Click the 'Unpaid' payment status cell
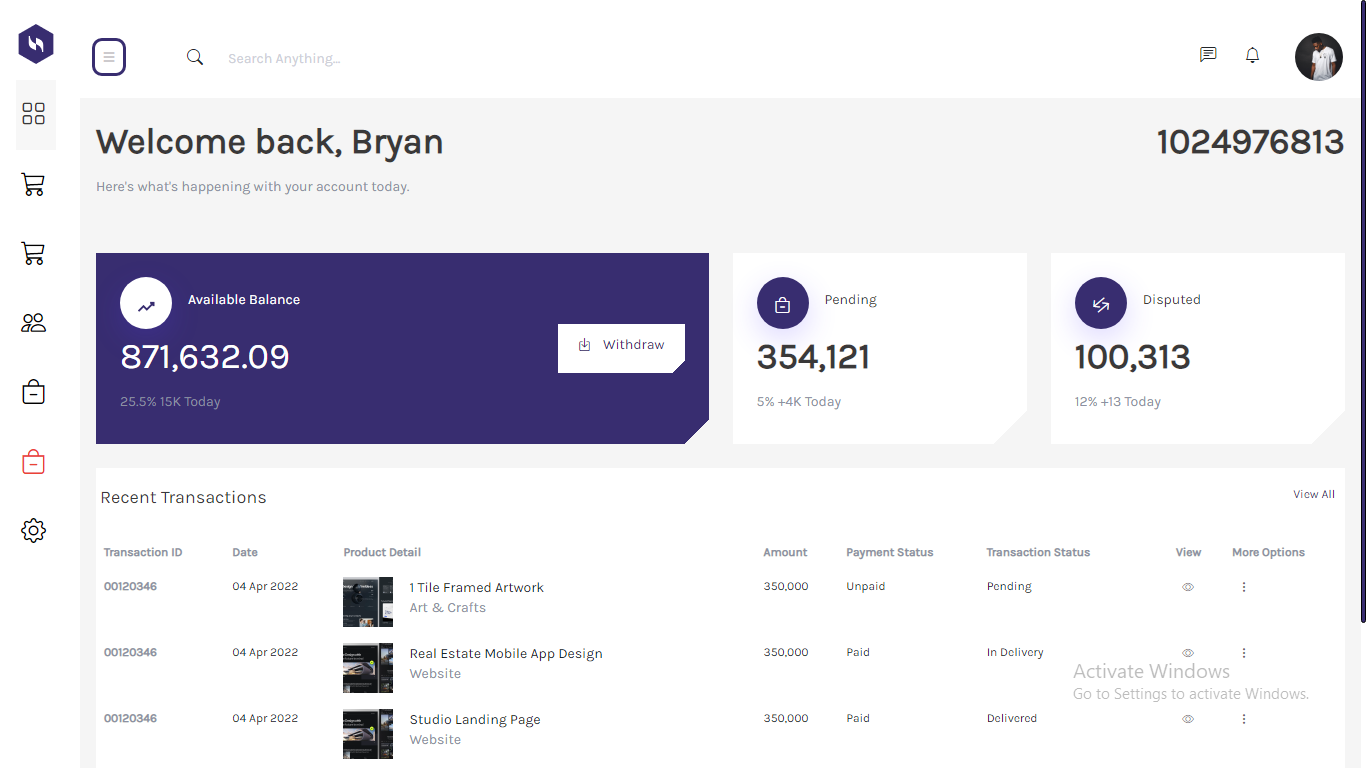Viewport: 1366px width, 768px height. pyautogui.click(x=866, y=586)
